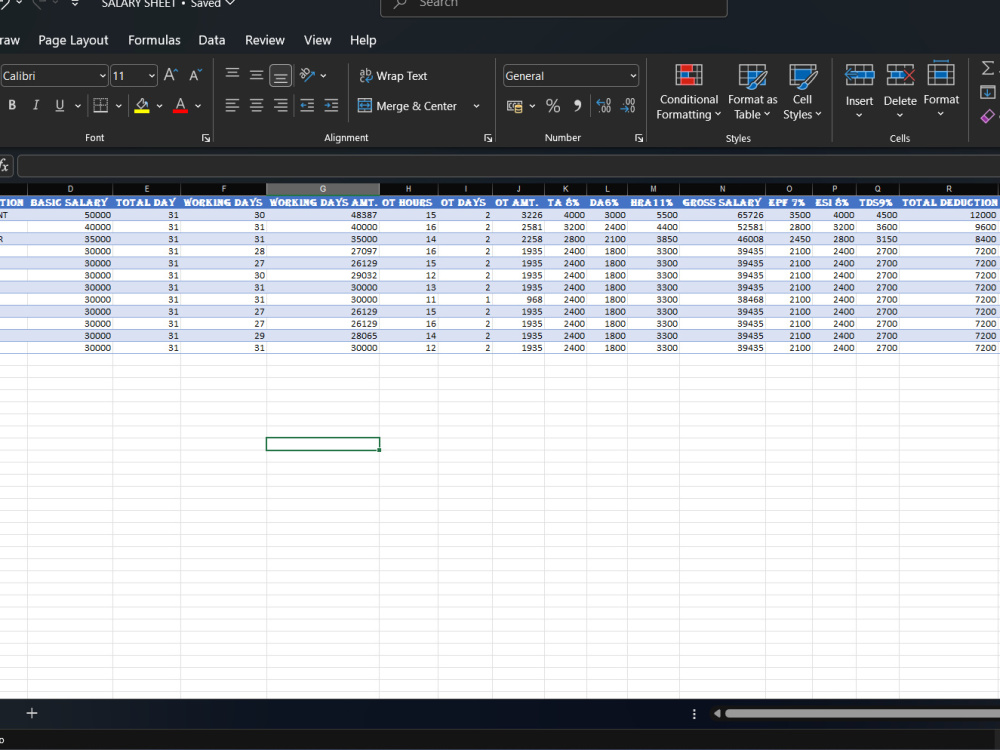Viewport: 1000px width, 750px height.
Task: Apply Accounting Number Format
Action: [515, 106]
